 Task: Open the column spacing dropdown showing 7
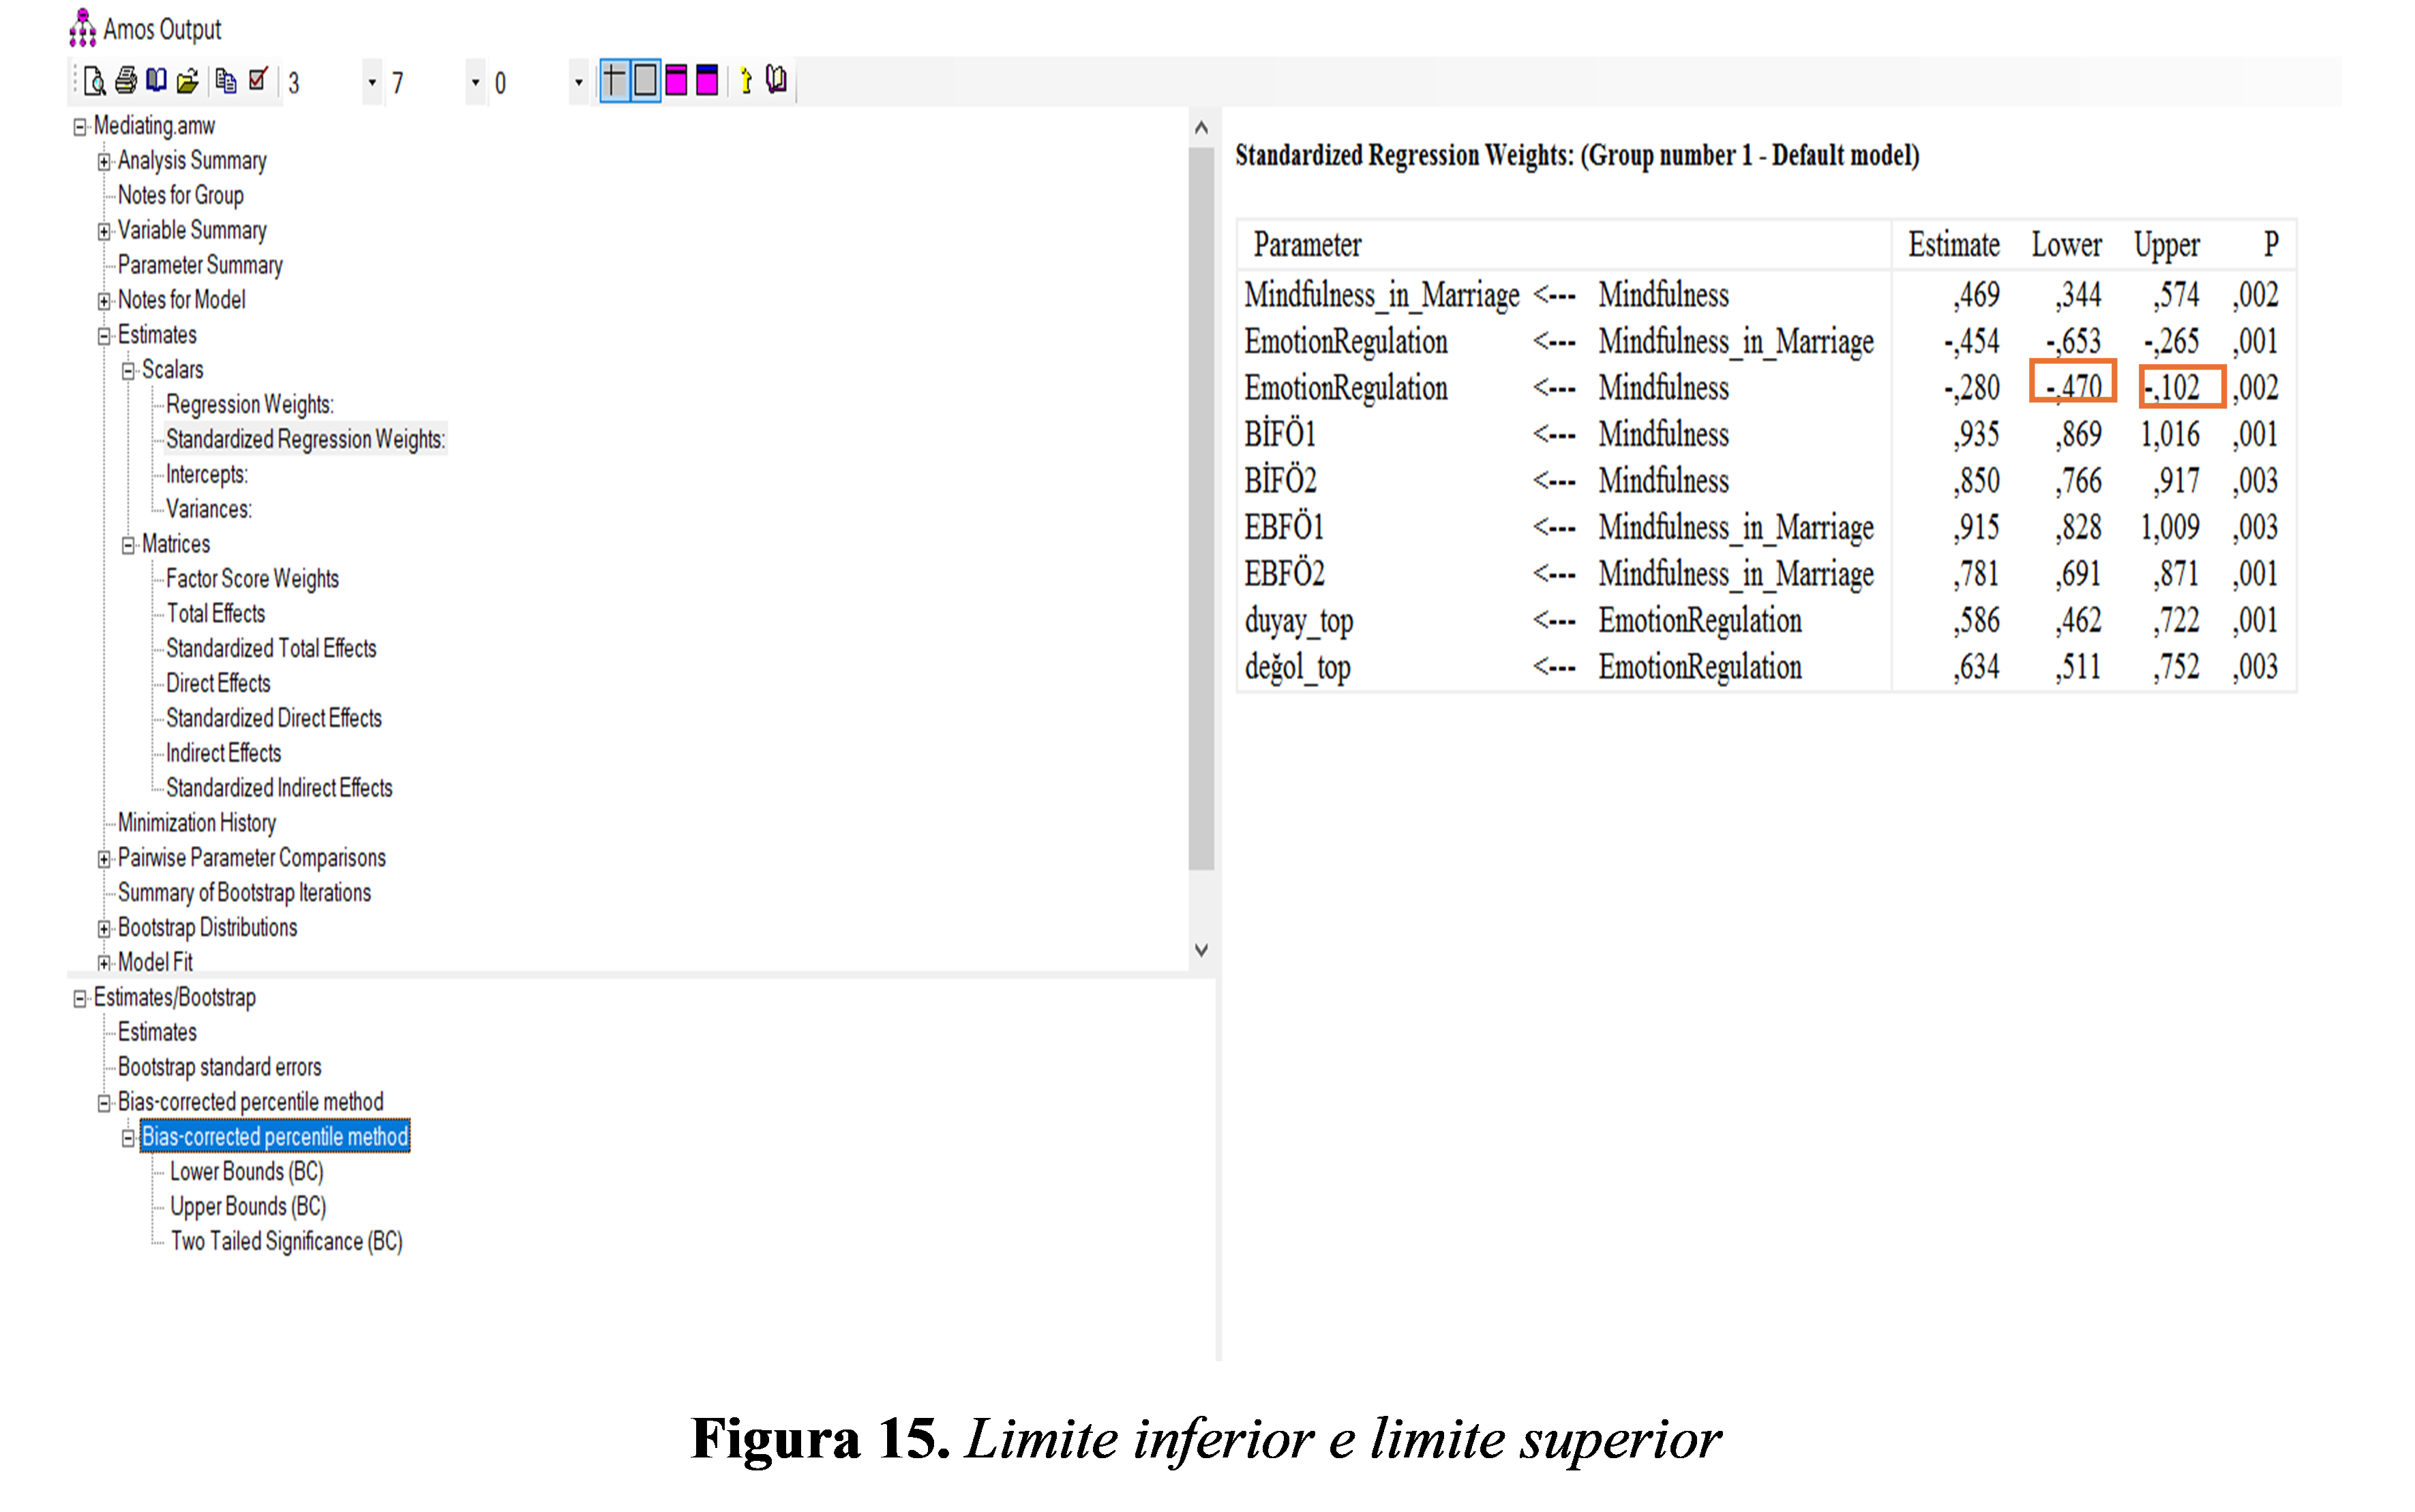pyautogui.click(x=475, y=82)
